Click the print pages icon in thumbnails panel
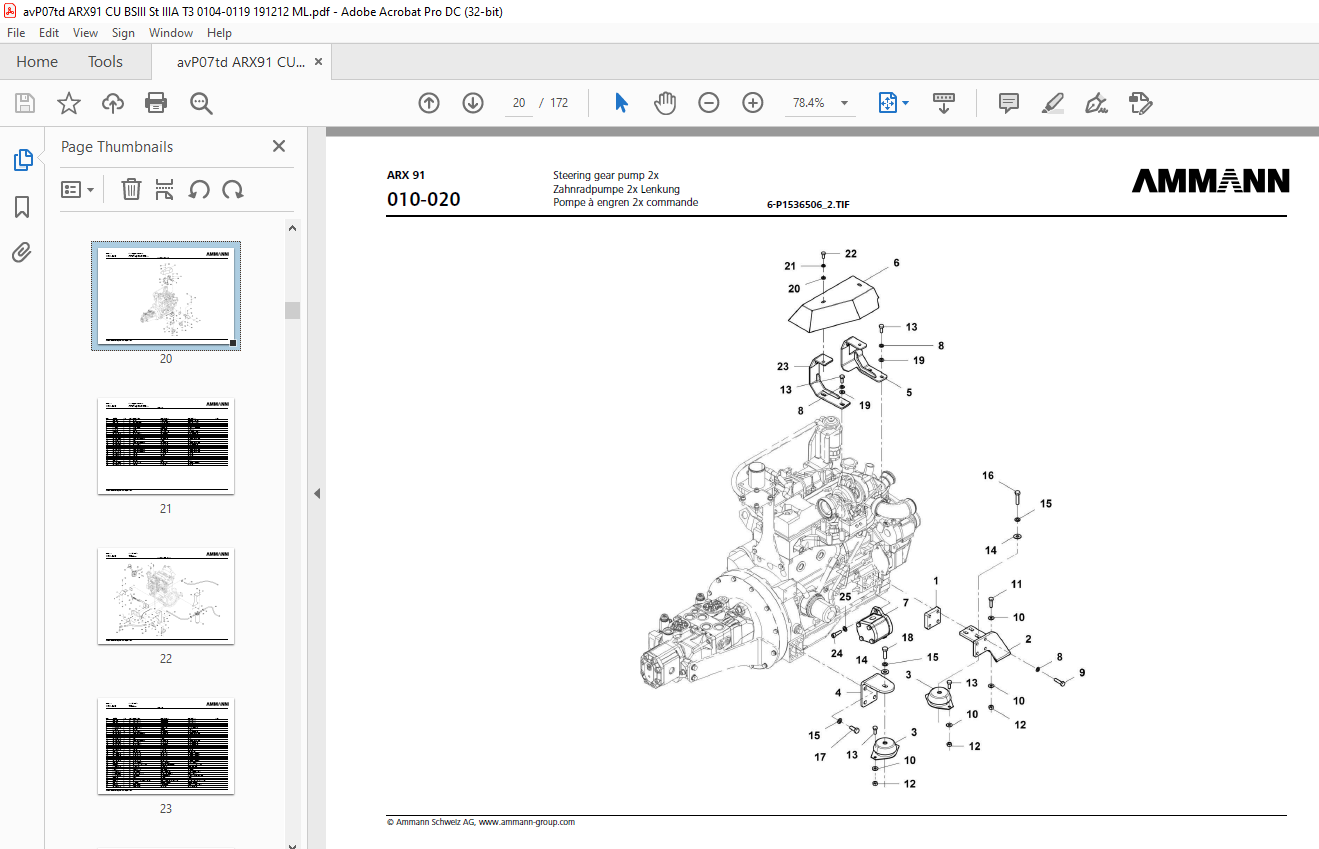The height and width of the screenshot is (849, 1319). (165, 189)
